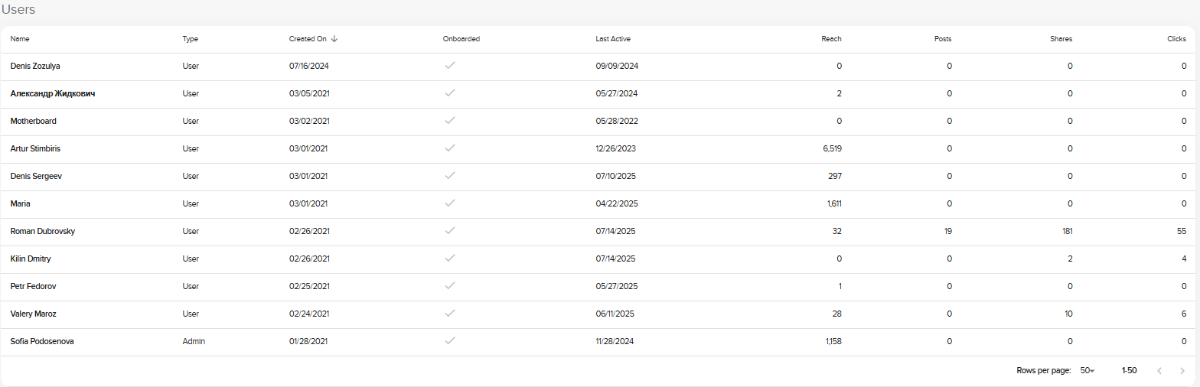Click Onboarded checkmark for Maria row
The width and height of the screenshot is (1200, 387).
[450, 203]
